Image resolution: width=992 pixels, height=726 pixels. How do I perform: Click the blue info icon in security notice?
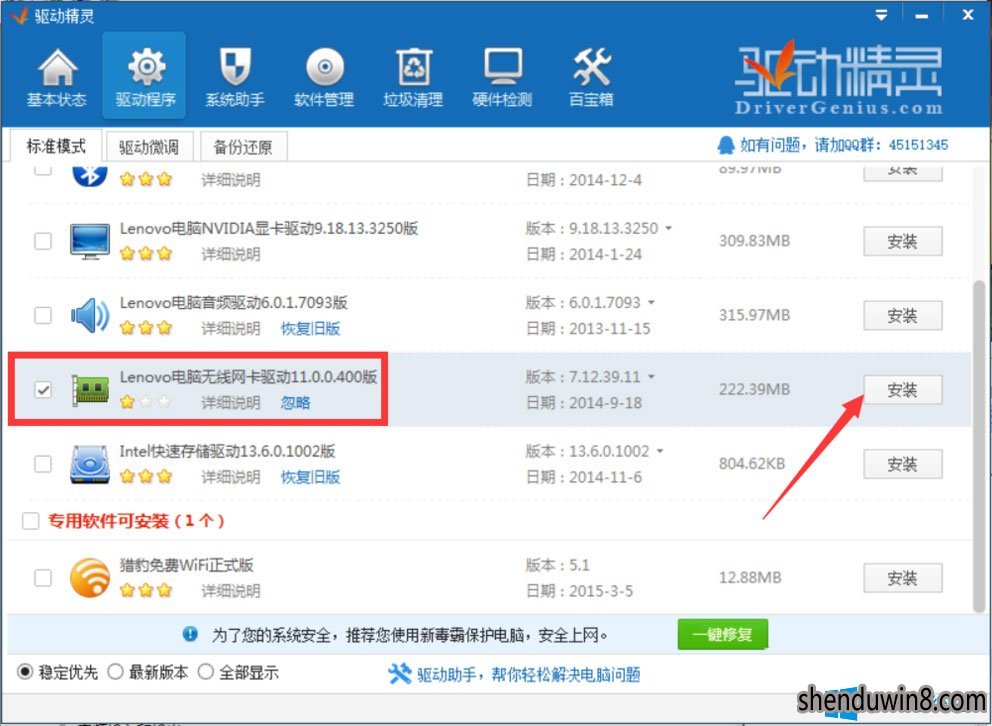tap(190, 634)
